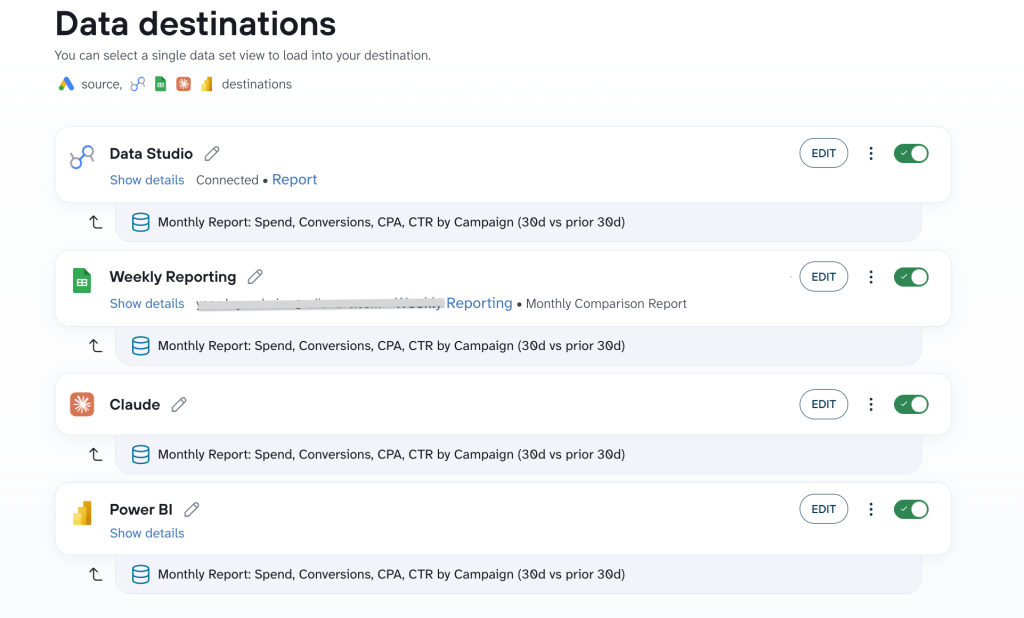Disable the Data Studio destination toggle

pyautogui.click(x=911, y=154)
